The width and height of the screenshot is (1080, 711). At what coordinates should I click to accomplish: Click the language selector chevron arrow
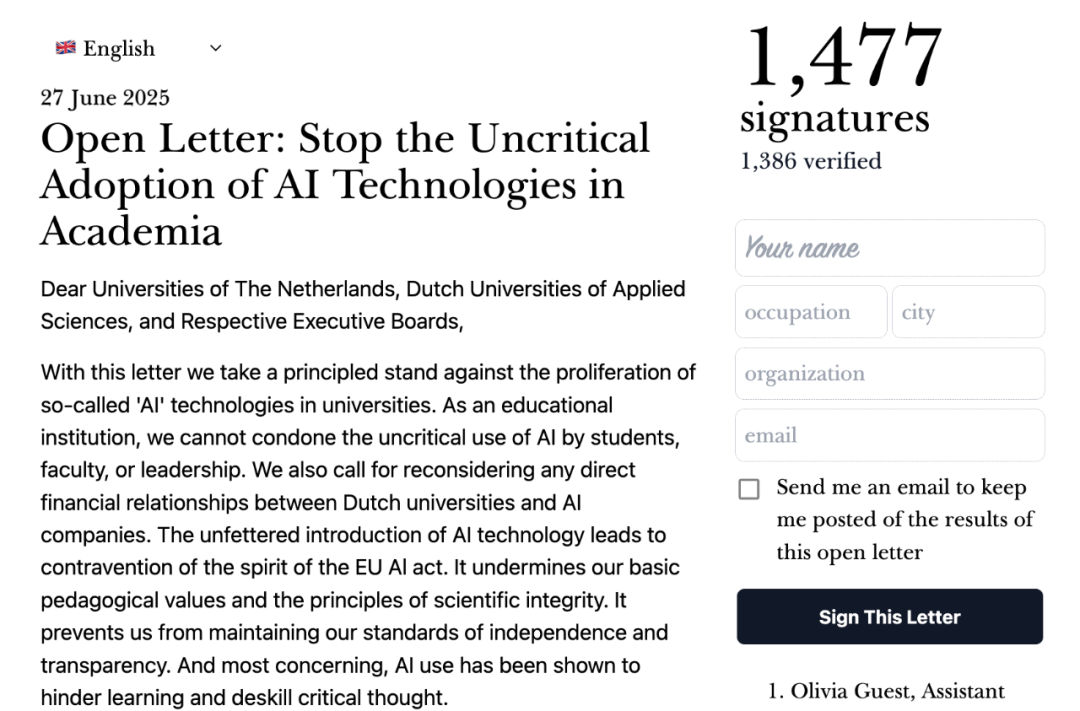(216, 48)
